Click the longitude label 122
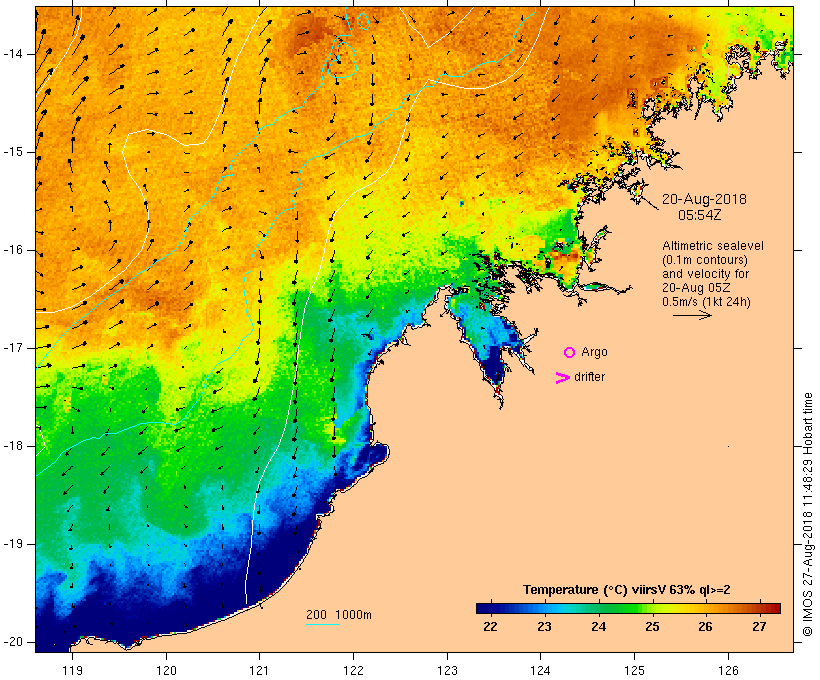 pyautogui.click(x=354, y=670)
